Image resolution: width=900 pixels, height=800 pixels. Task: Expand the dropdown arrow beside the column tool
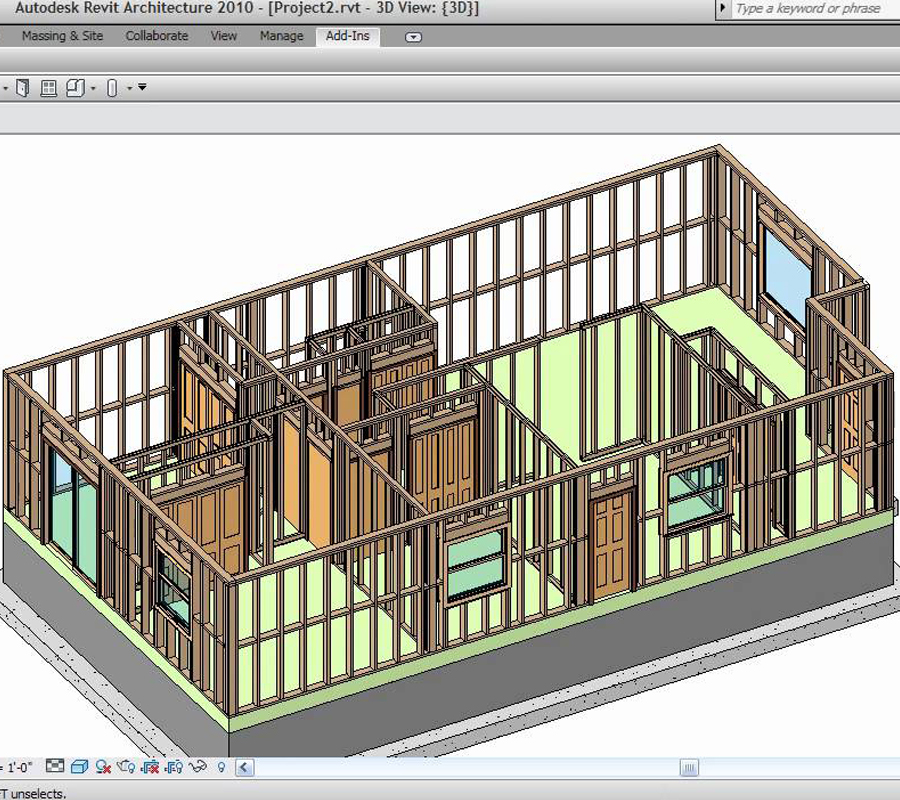pyautogui.click(x=128, y=88)
